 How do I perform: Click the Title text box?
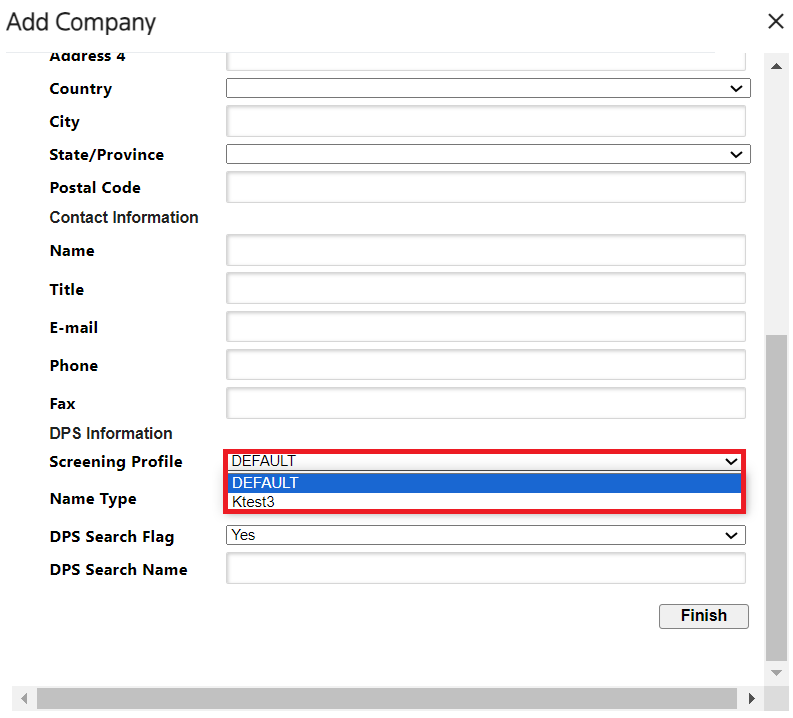point(485,290)
